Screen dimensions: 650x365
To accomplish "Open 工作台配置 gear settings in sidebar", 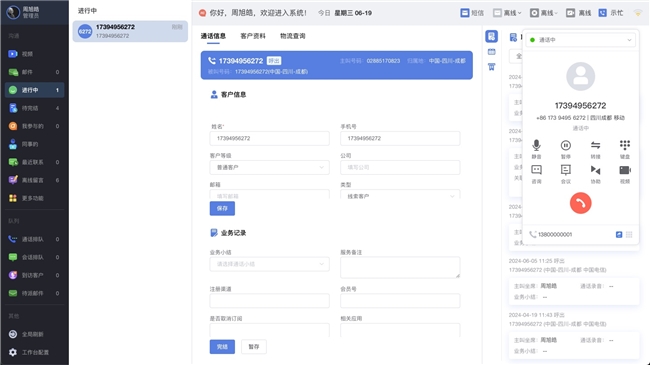I will 13,352.
